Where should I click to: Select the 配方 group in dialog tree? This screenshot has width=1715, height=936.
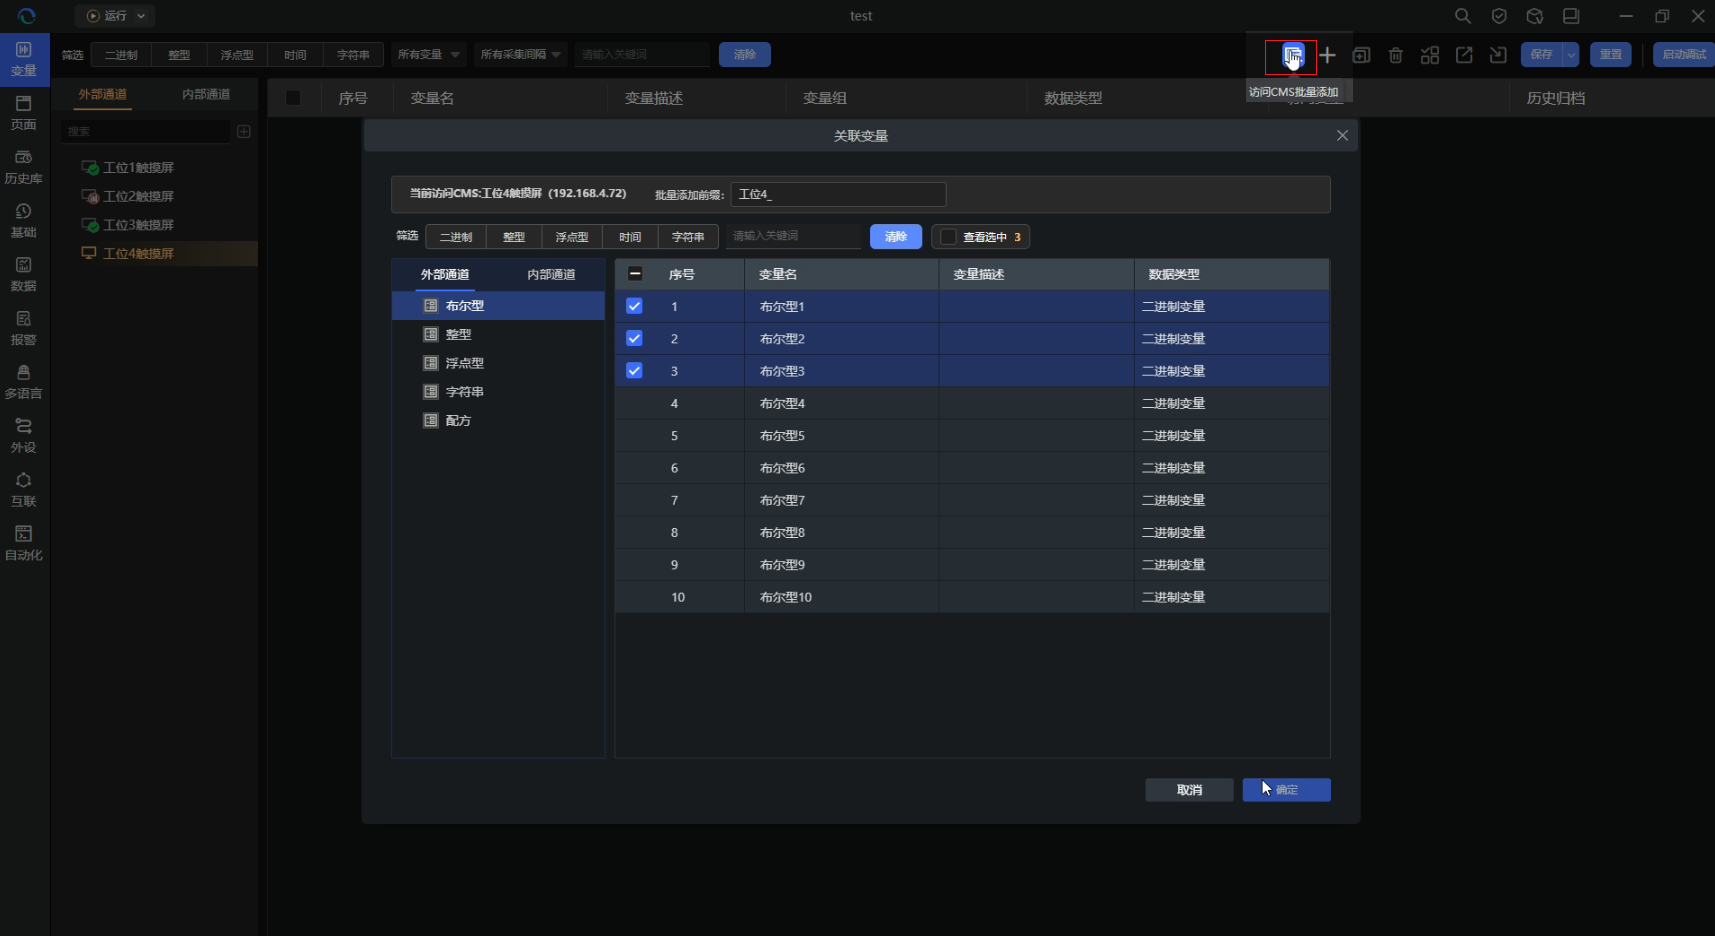[498, 421]
